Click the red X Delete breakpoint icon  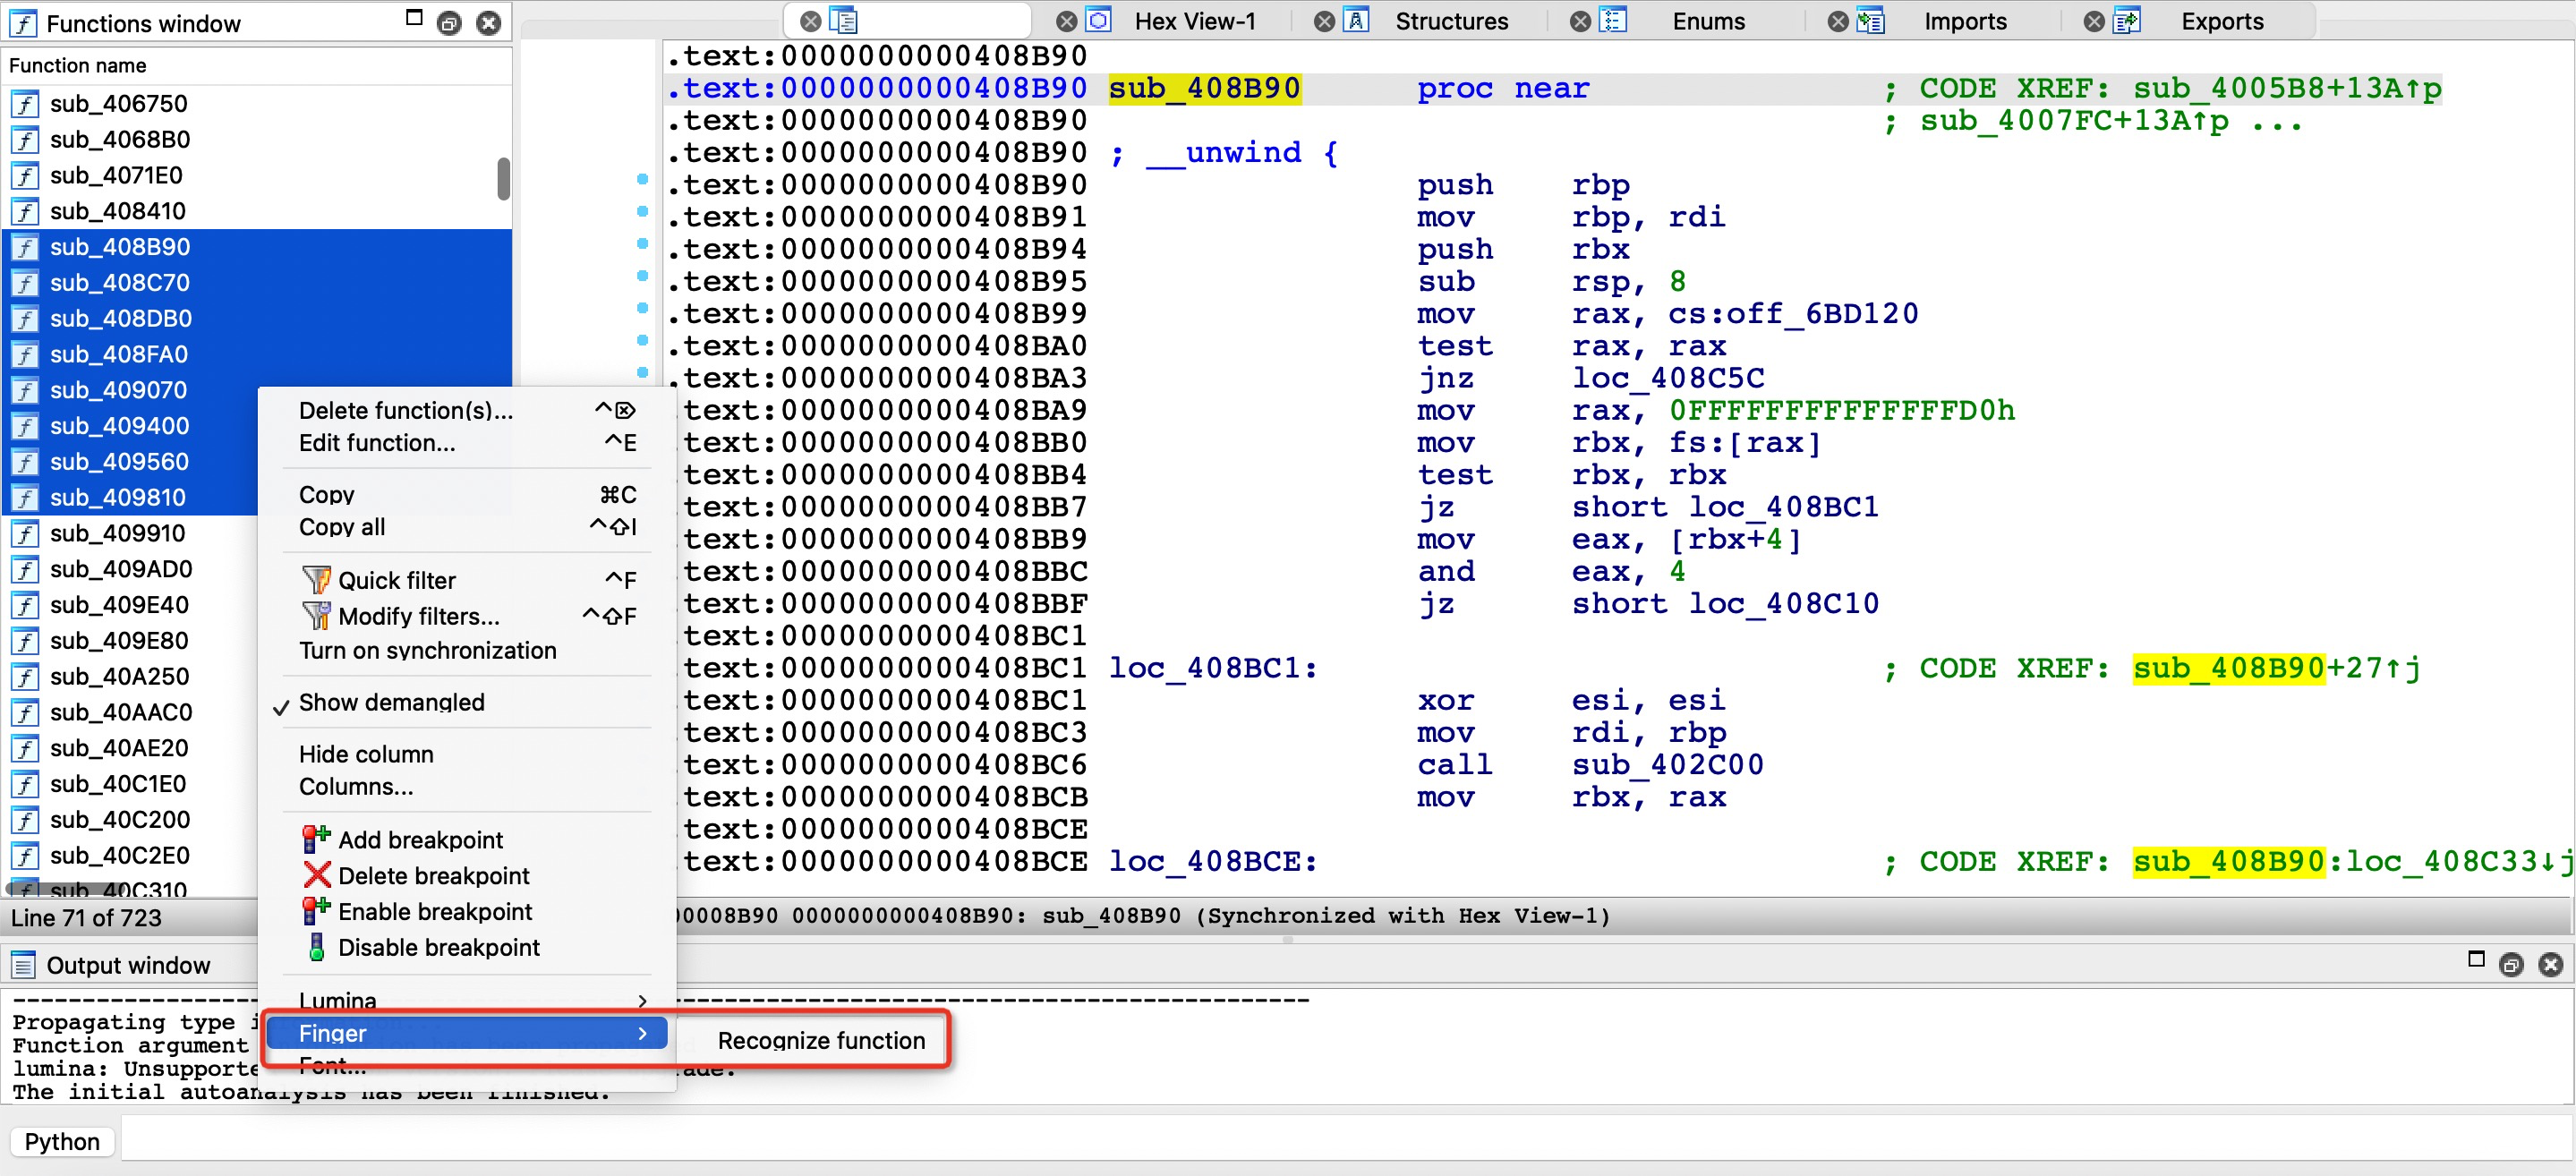coord(316,875)
